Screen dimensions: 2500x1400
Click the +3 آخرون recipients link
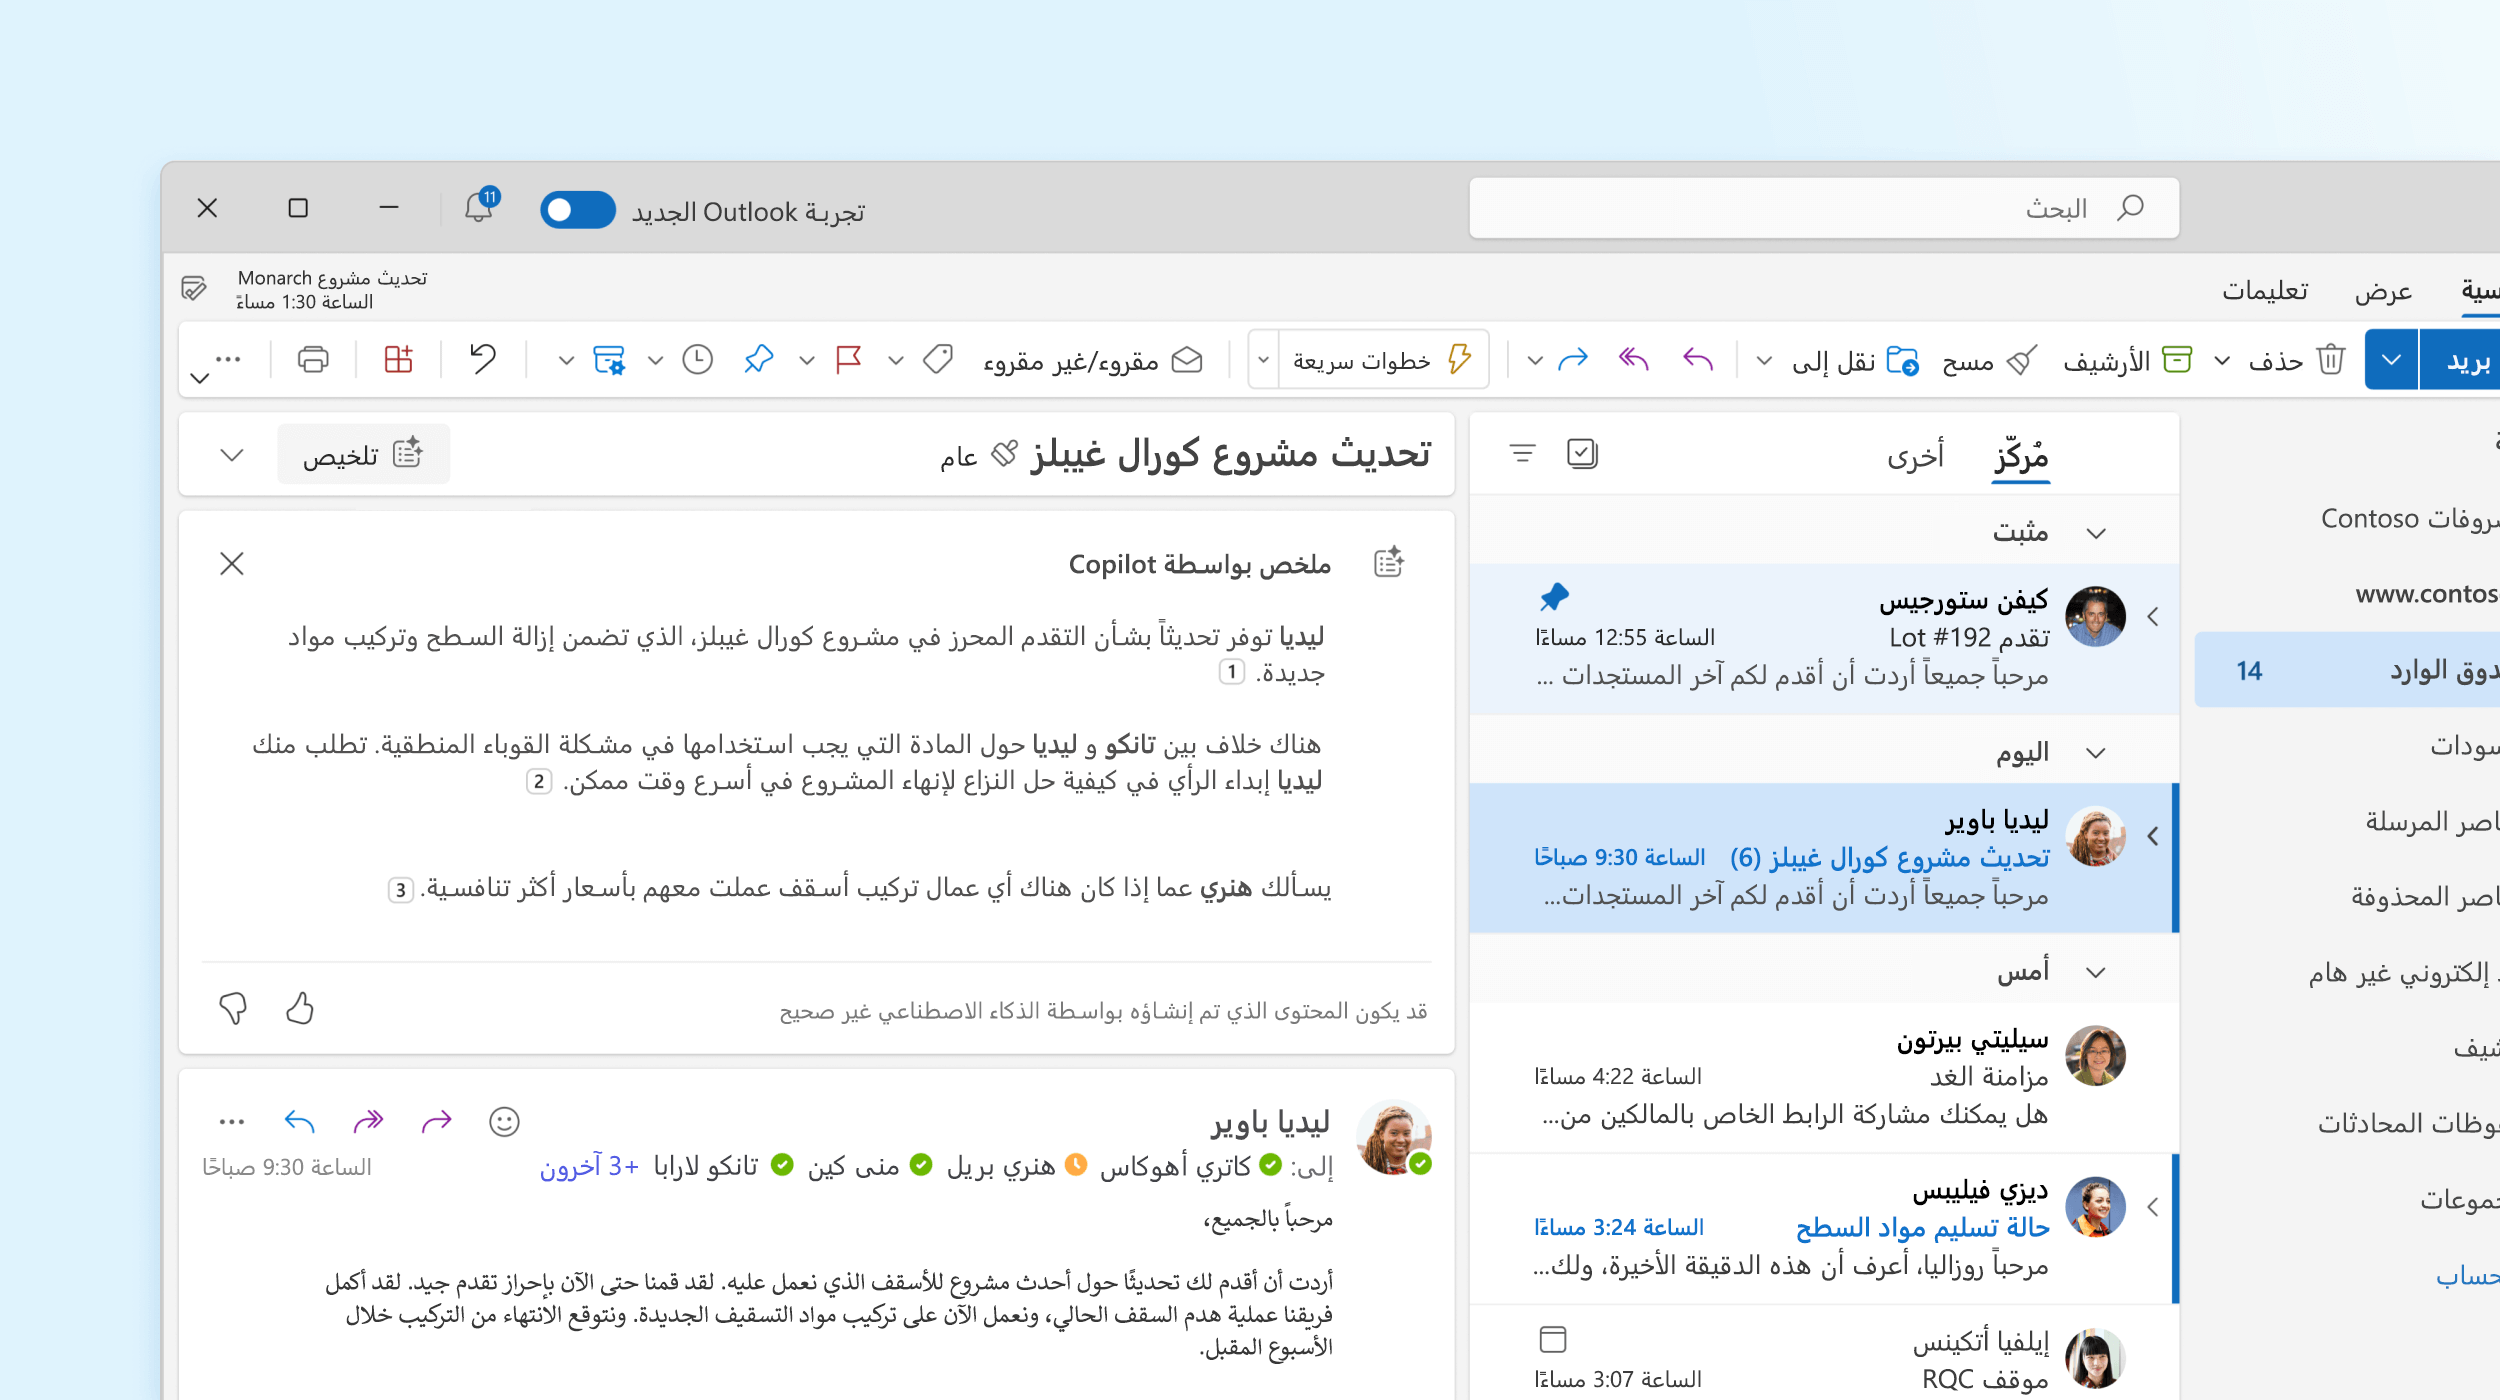point(588,1166)
